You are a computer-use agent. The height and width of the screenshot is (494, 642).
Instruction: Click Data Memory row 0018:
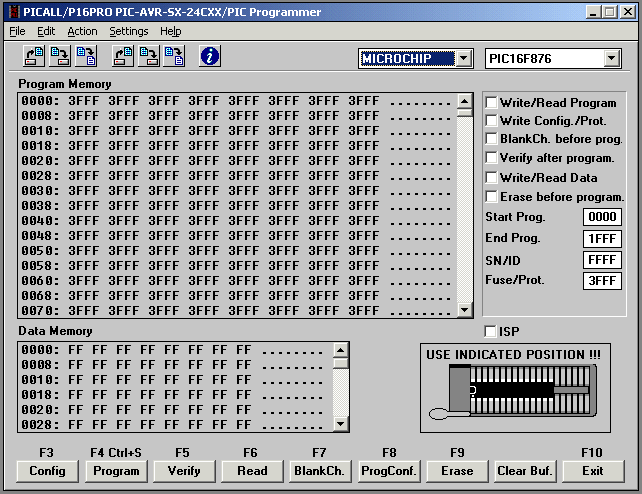172,395
